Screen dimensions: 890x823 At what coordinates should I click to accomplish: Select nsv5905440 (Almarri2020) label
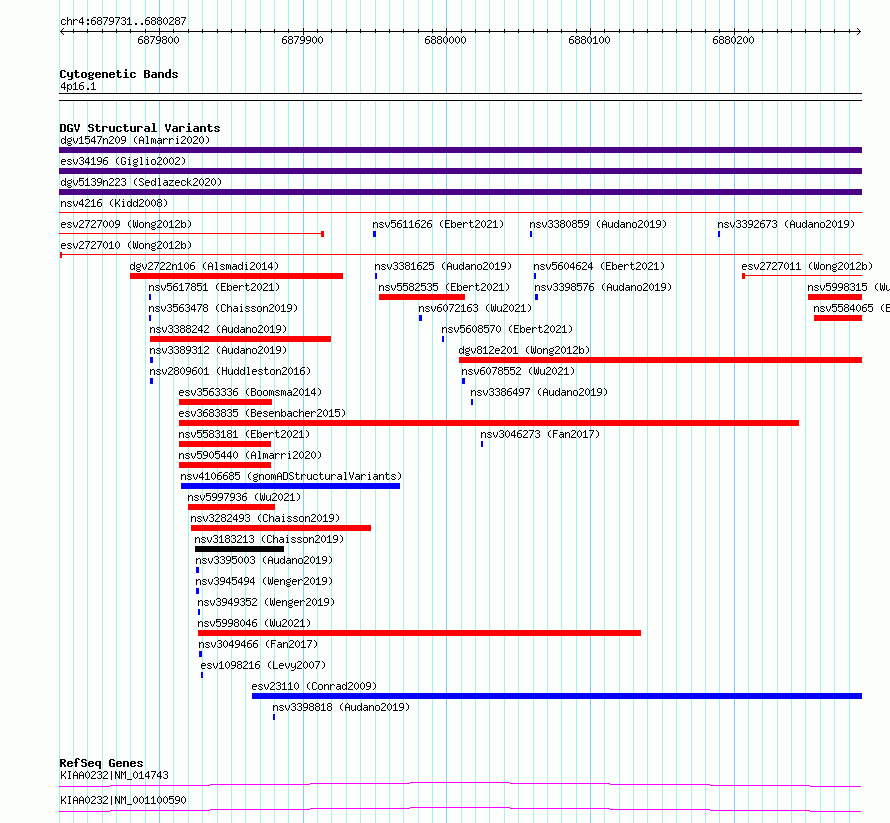tap(250, 455)
